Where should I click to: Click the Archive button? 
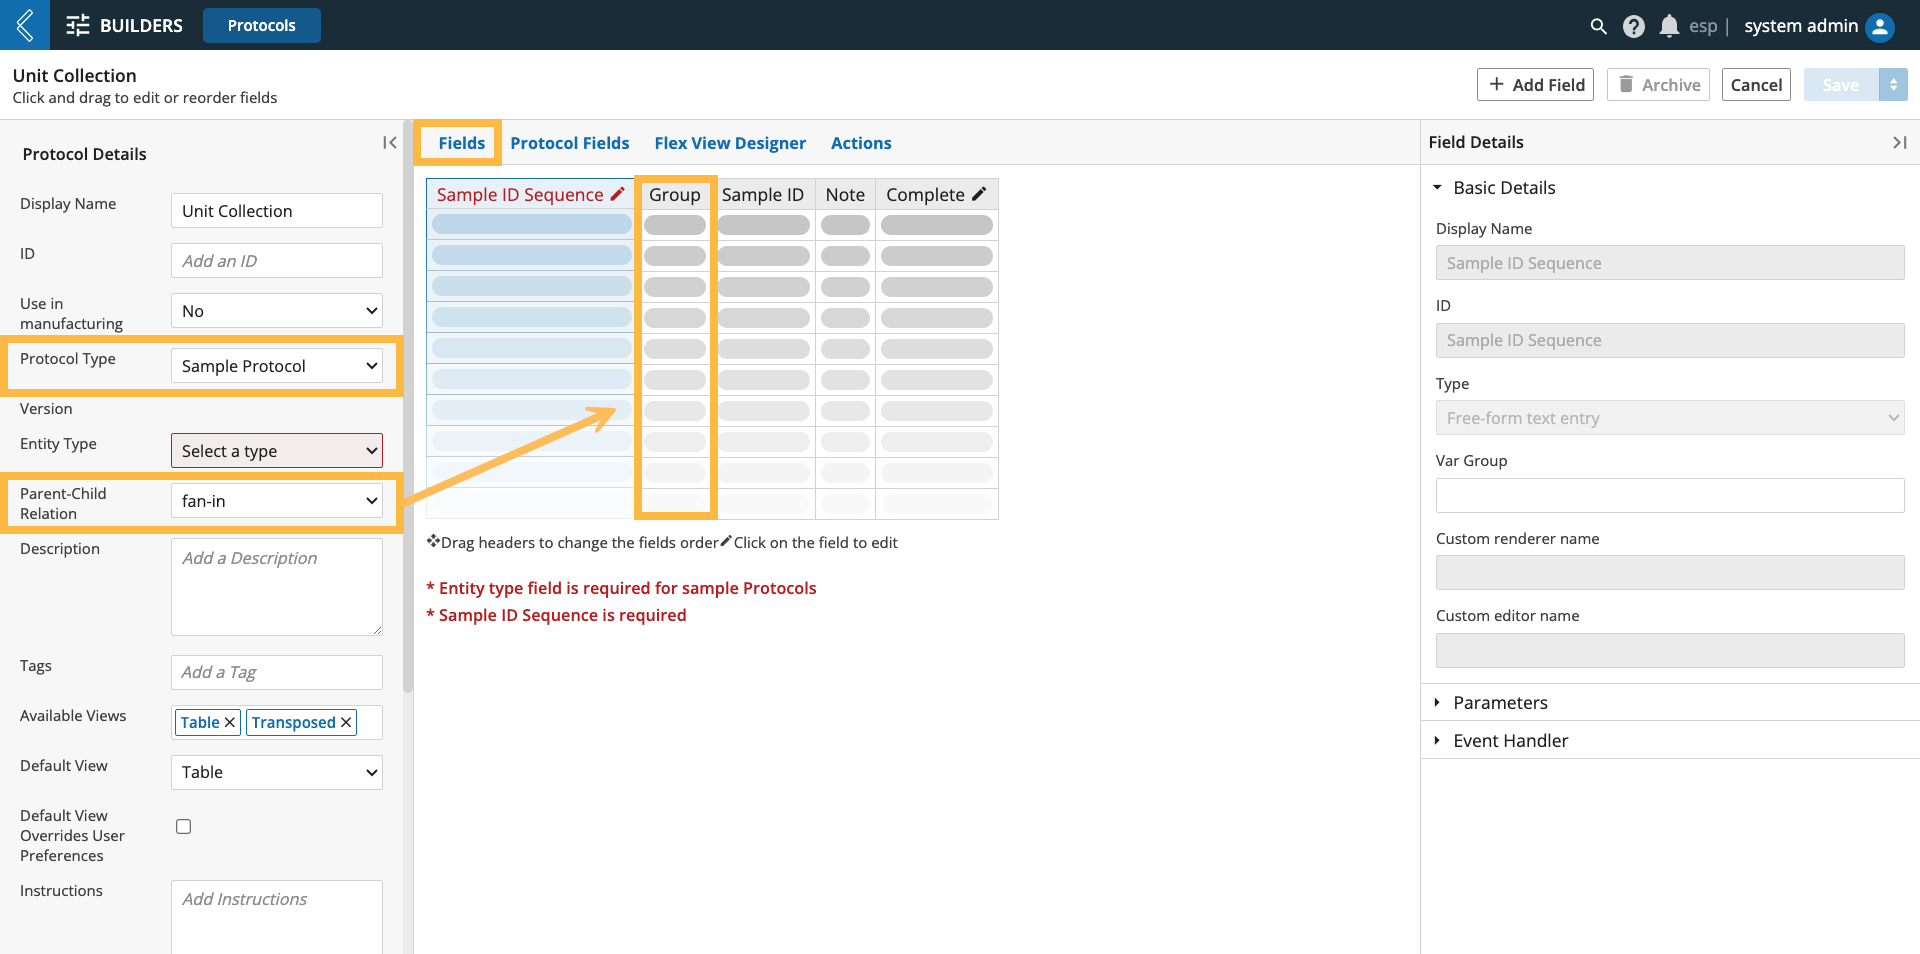tap(1658, 85)
